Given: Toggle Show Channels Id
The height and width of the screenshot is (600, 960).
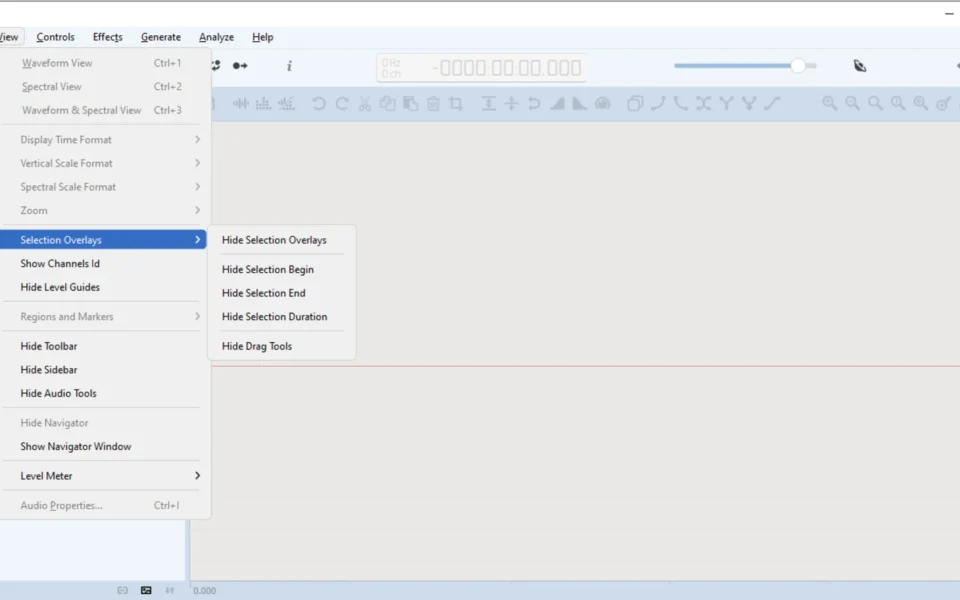Looking at the screenshot, I should coord(103,263).
